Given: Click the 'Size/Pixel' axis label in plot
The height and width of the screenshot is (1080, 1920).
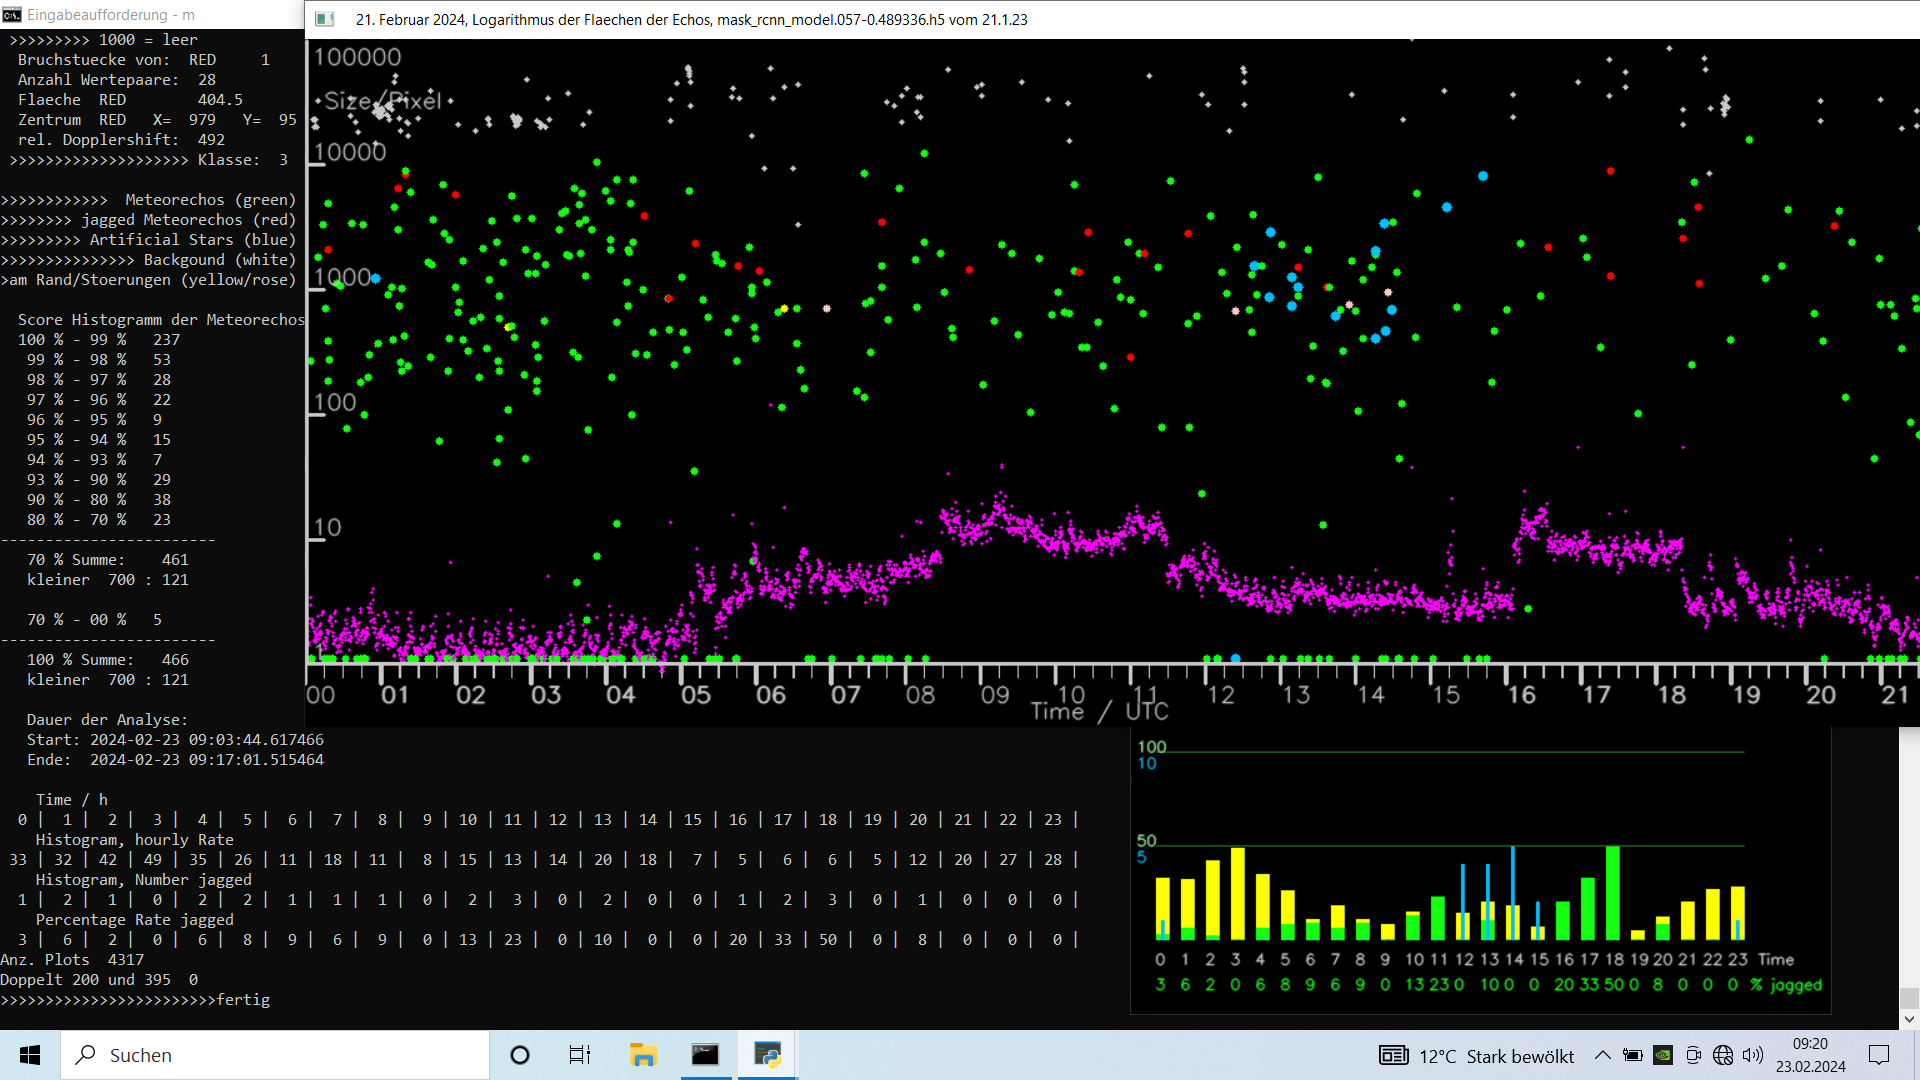Looking at the screenshot, I should (x=382, y=101).
